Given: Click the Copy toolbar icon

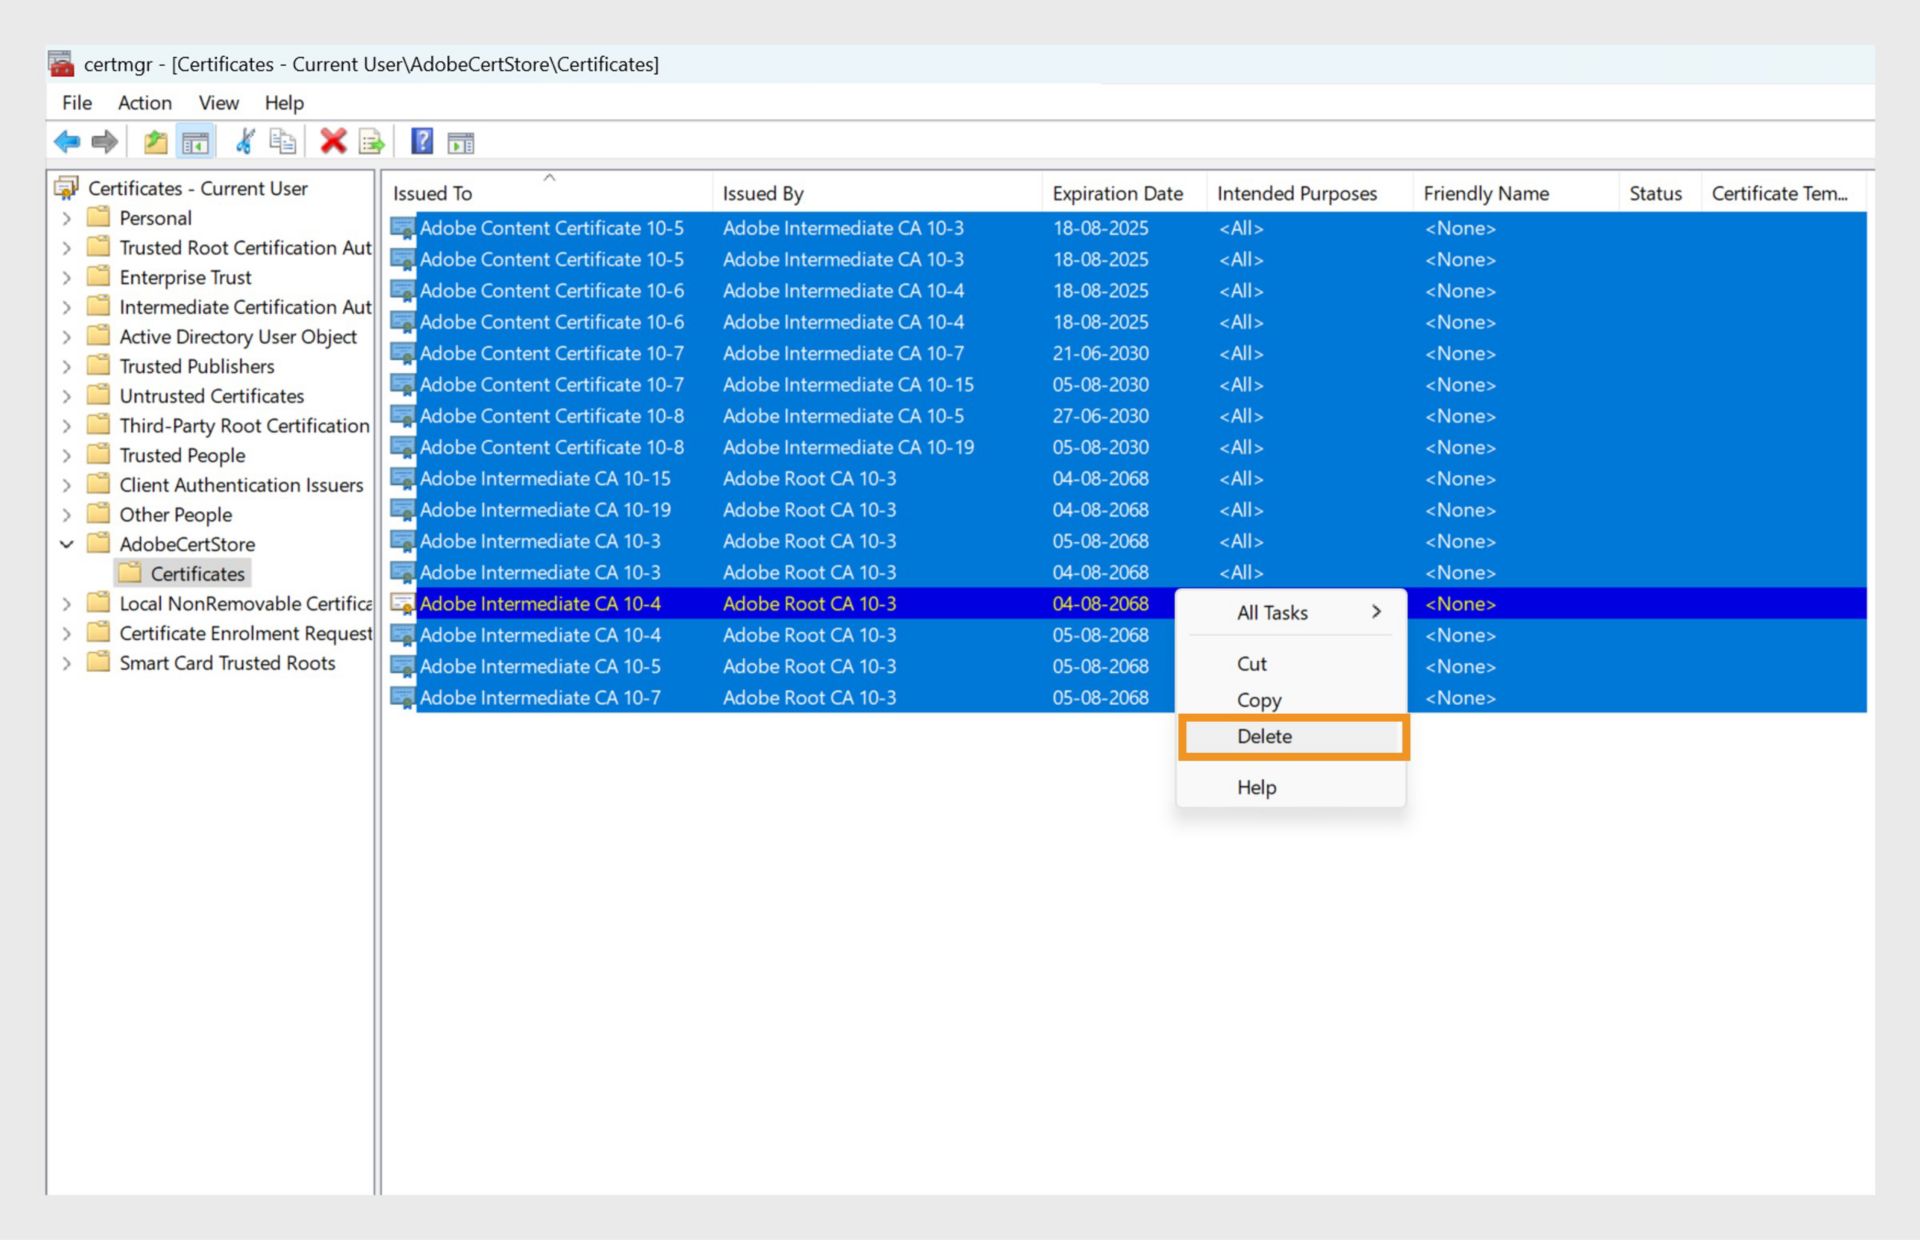Looking at the screenshot, I should point(282,141).
